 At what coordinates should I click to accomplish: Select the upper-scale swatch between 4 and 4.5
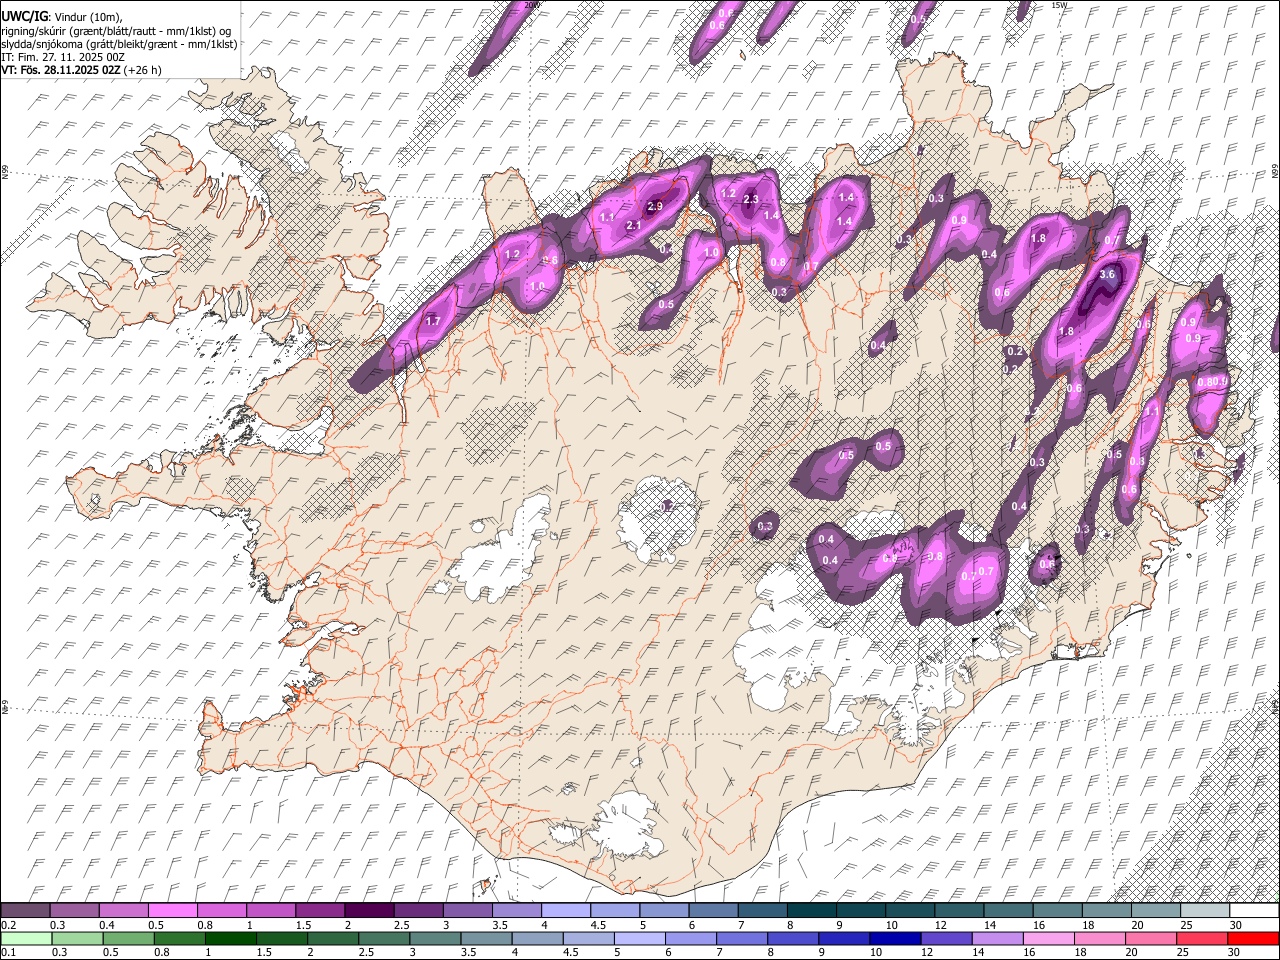pos(565,911)
